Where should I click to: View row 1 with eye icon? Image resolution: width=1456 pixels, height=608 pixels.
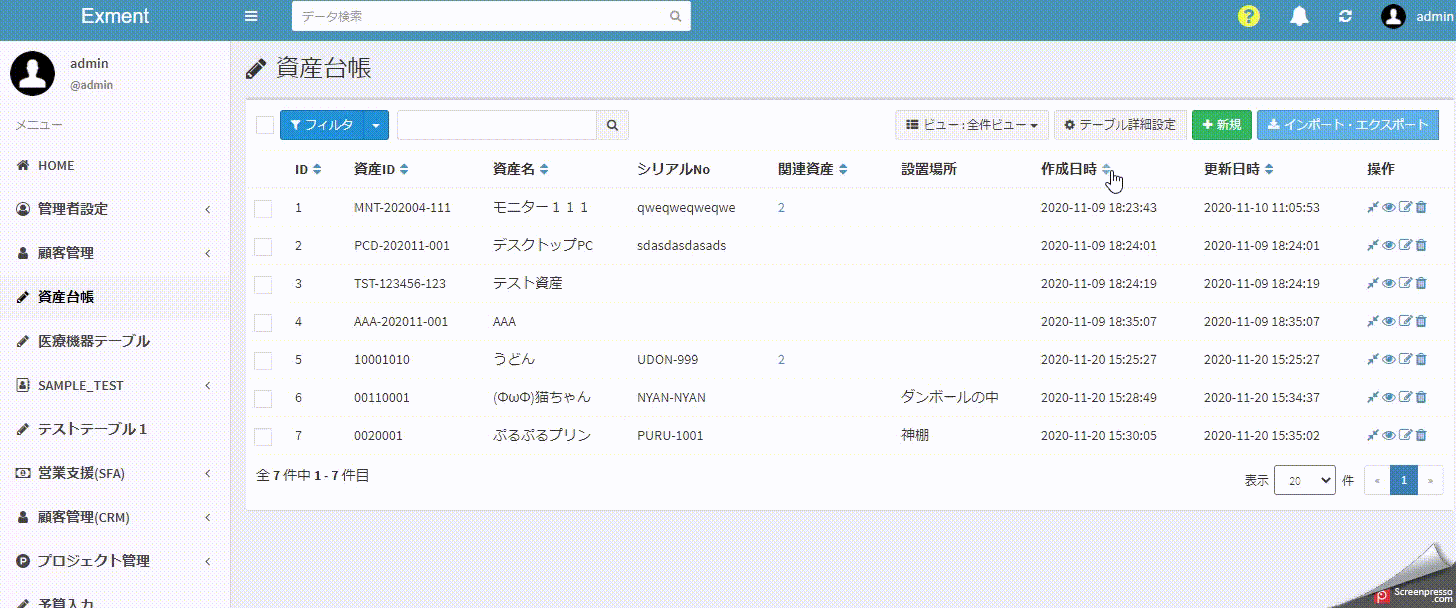tap(1389, 208)
